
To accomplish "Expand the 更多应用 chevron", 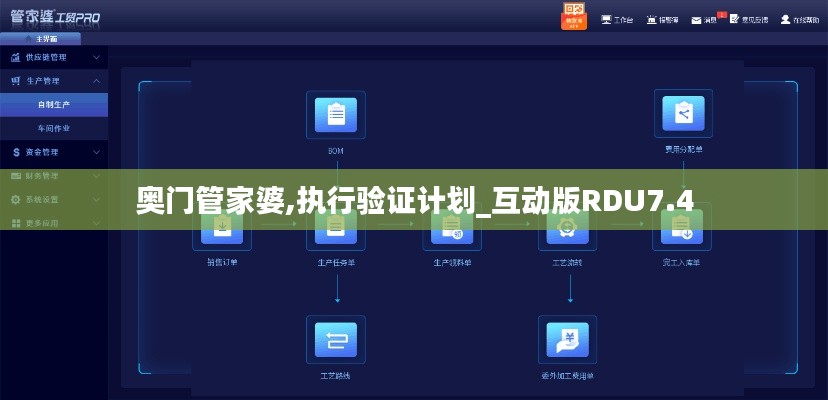I will coord(97,224).
